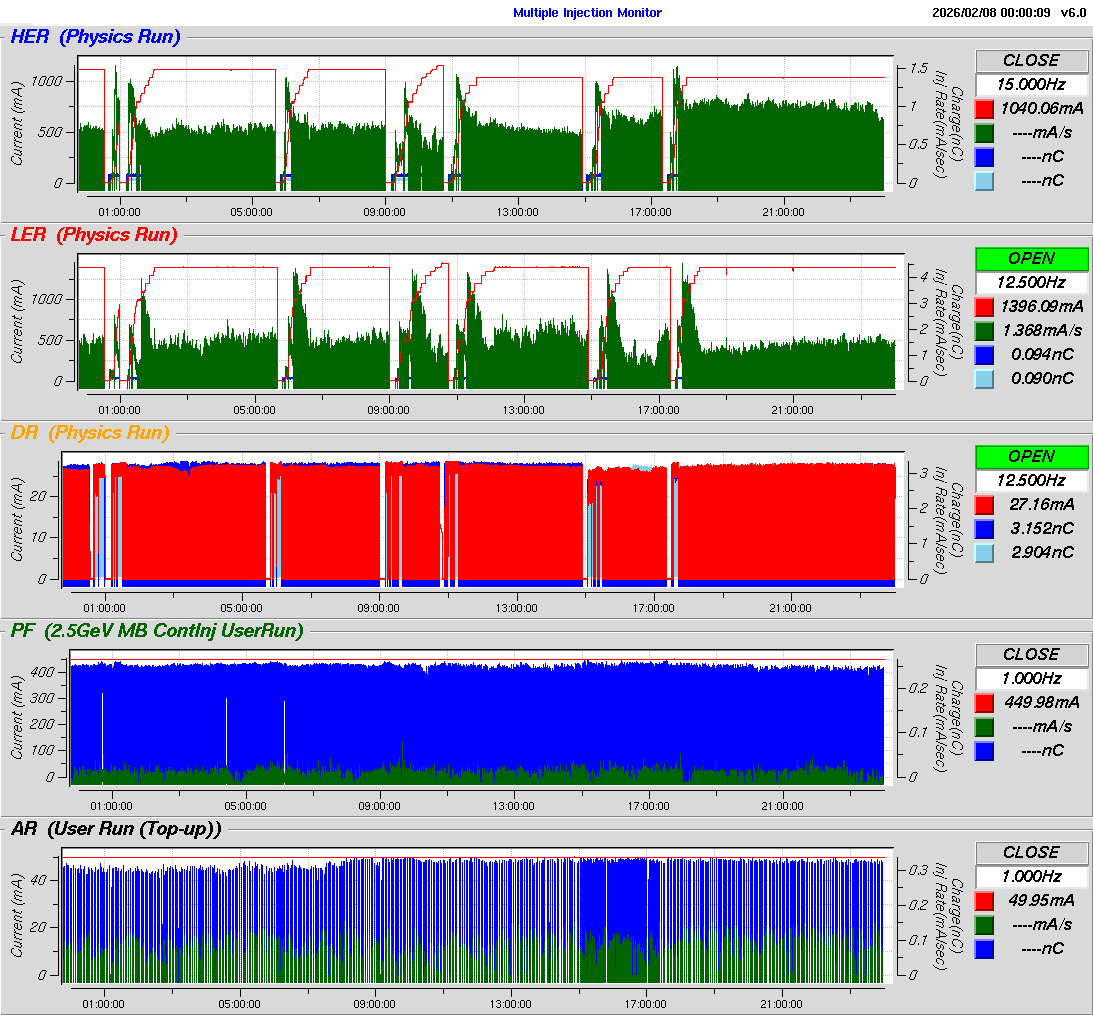Click the green injection rate swatch in LER legend
Viewport: 1093px width, 1015px height.
pyautogui.click(x=985, y=330)
